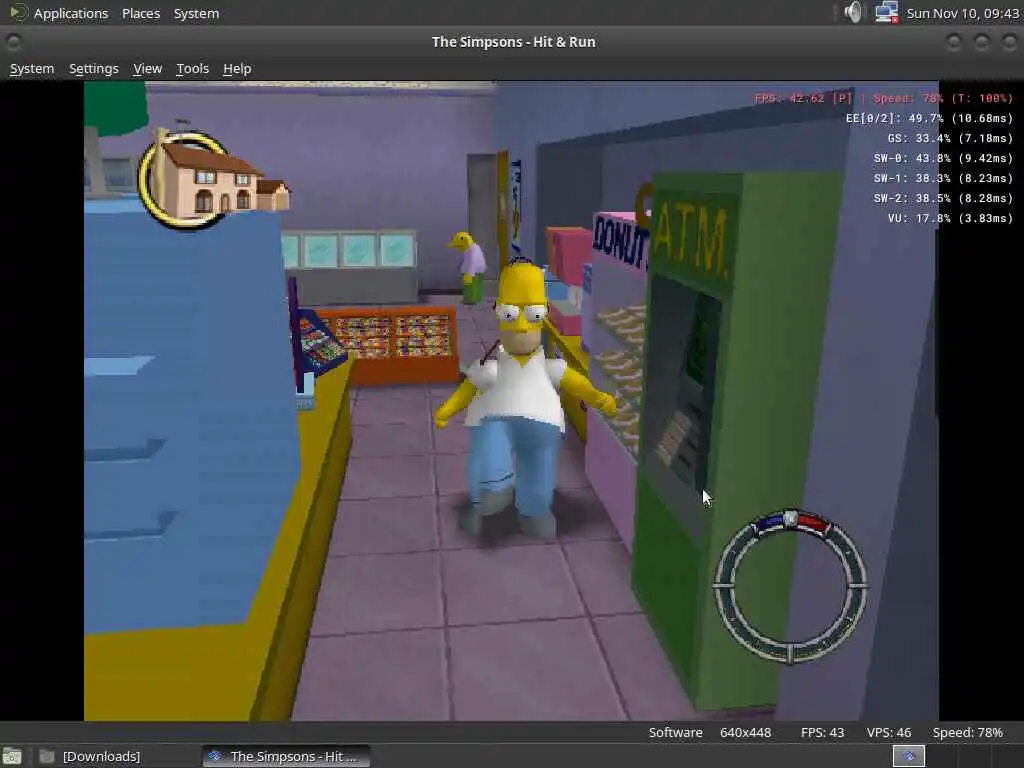The image size is (1024, 768).
Task: Click the window menu button in title bar
Action: [13, 42]
